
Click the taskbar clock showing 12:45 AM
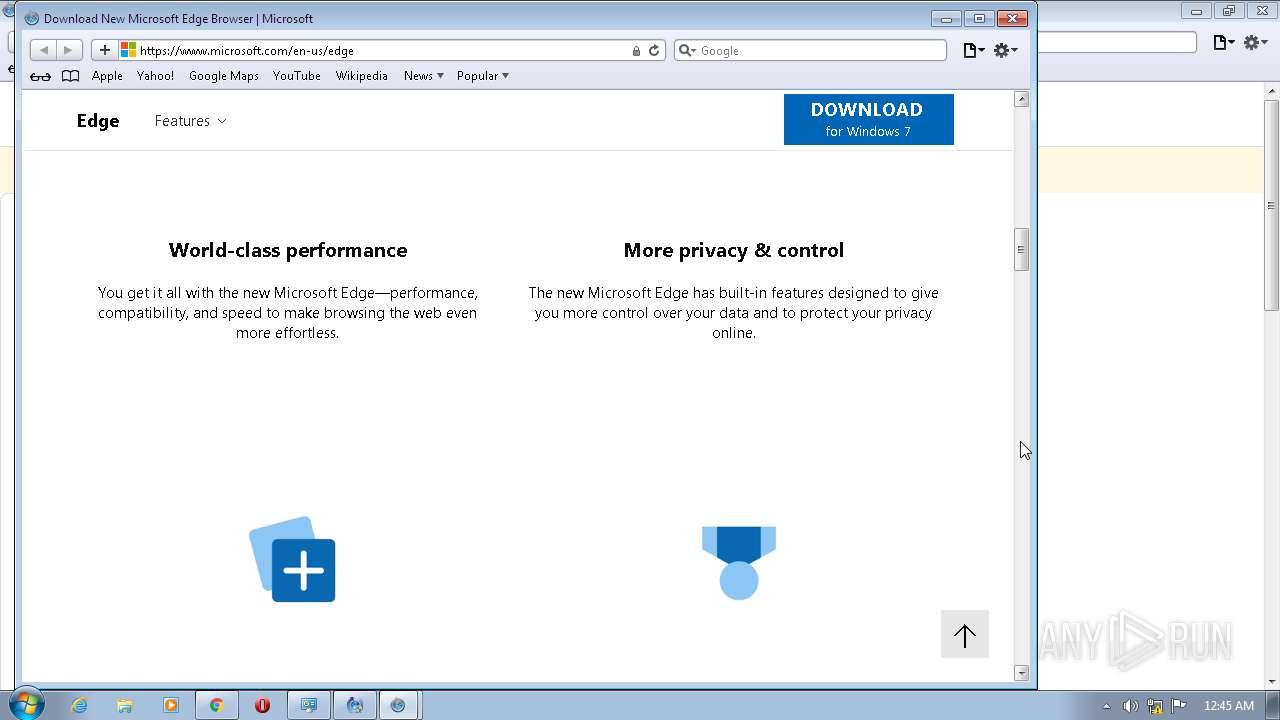1229,705
